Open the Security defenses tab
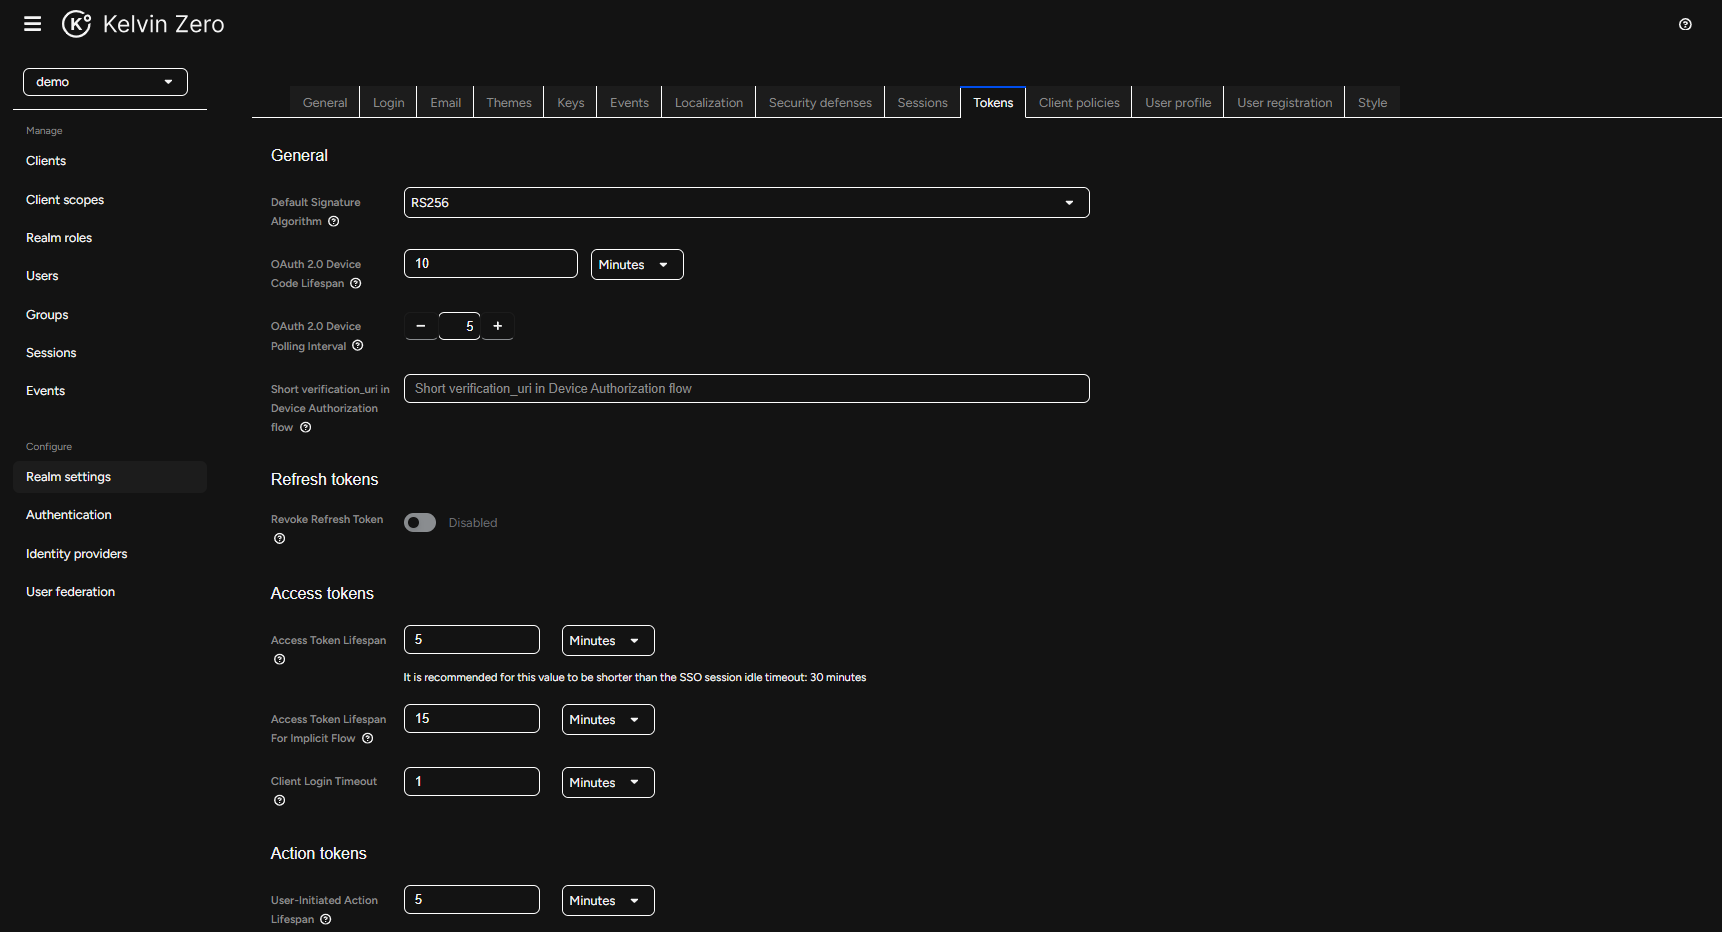This screenshot has width=1722, height=932. coord(819,101)
